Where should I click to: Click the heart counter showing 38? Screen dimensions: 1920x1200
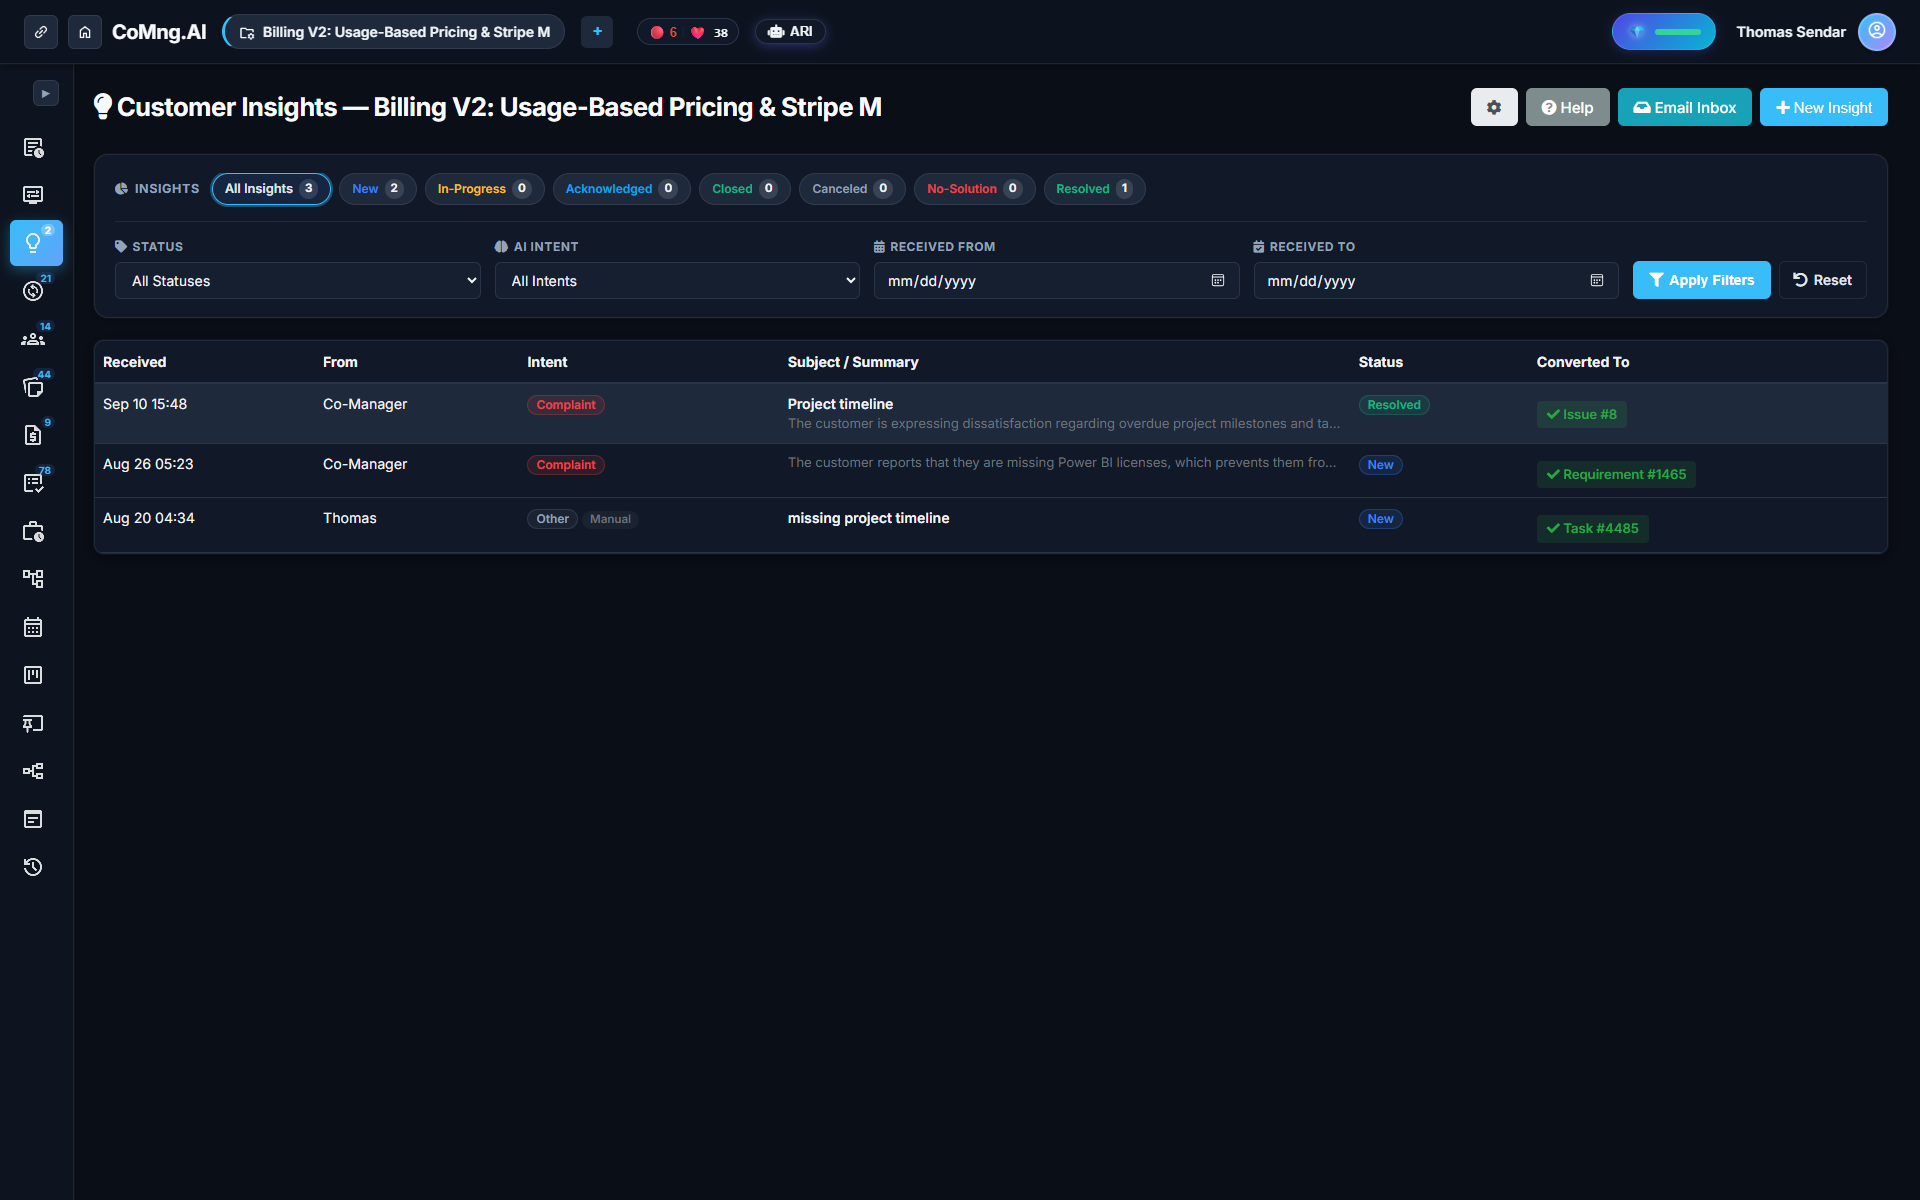(710, 32)
